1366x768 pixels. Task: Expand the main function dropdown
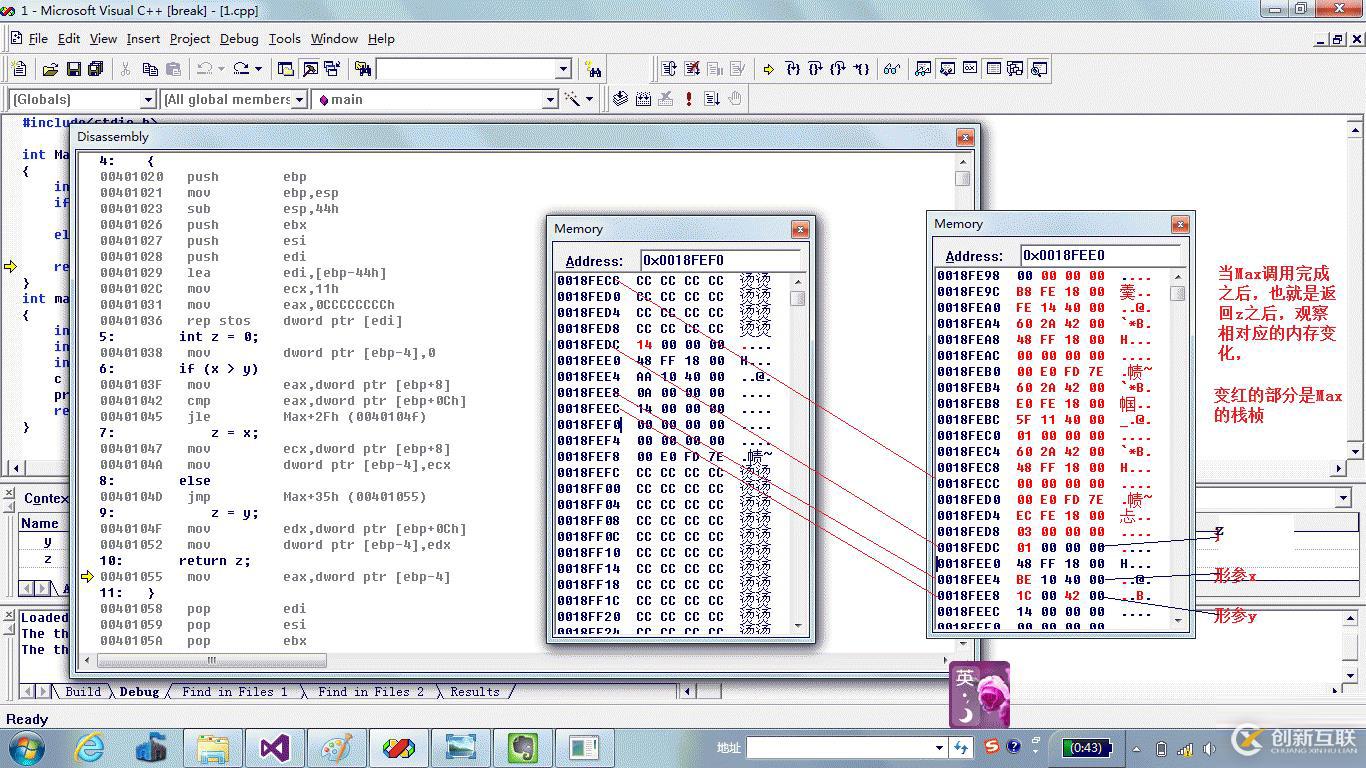coord(549,99)
